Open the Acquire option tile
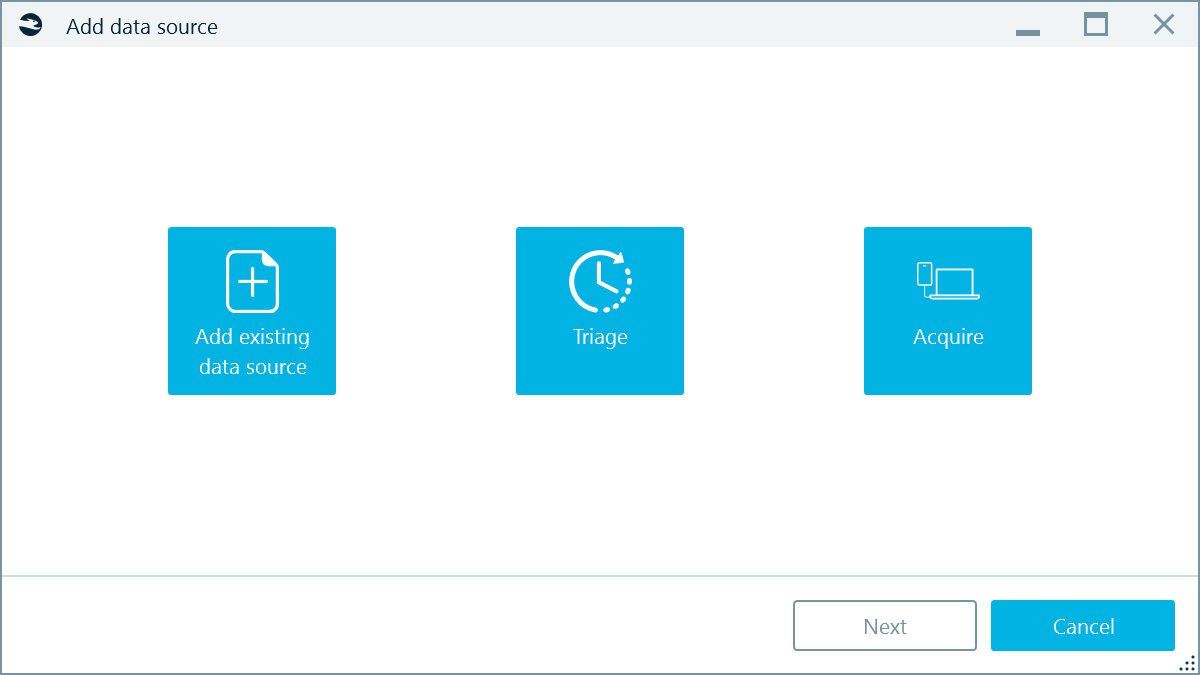The image size is (1200, 675). click(x=948, y=311)
